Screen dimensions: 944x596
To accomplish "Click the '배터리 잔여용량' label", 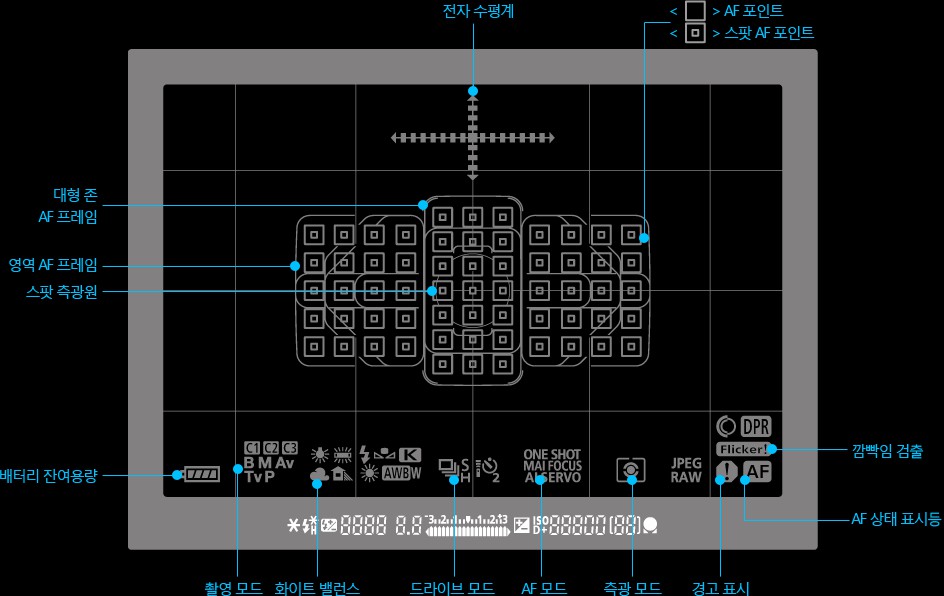I will [48, 476].
